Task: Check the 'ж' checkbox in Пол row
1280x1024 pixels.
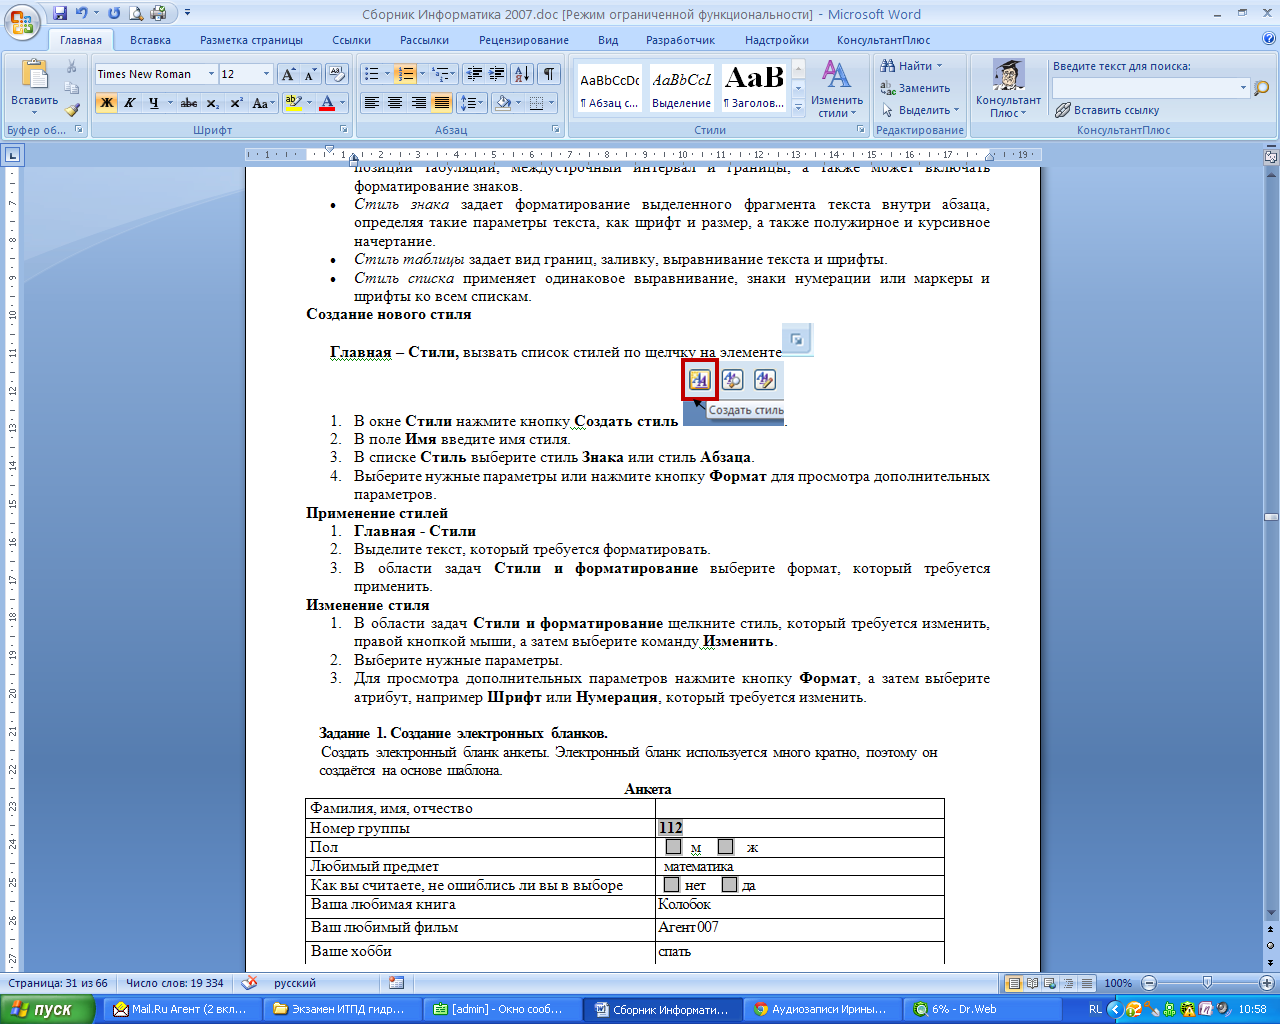Action: pyautogui.click(x=726, y=847)
